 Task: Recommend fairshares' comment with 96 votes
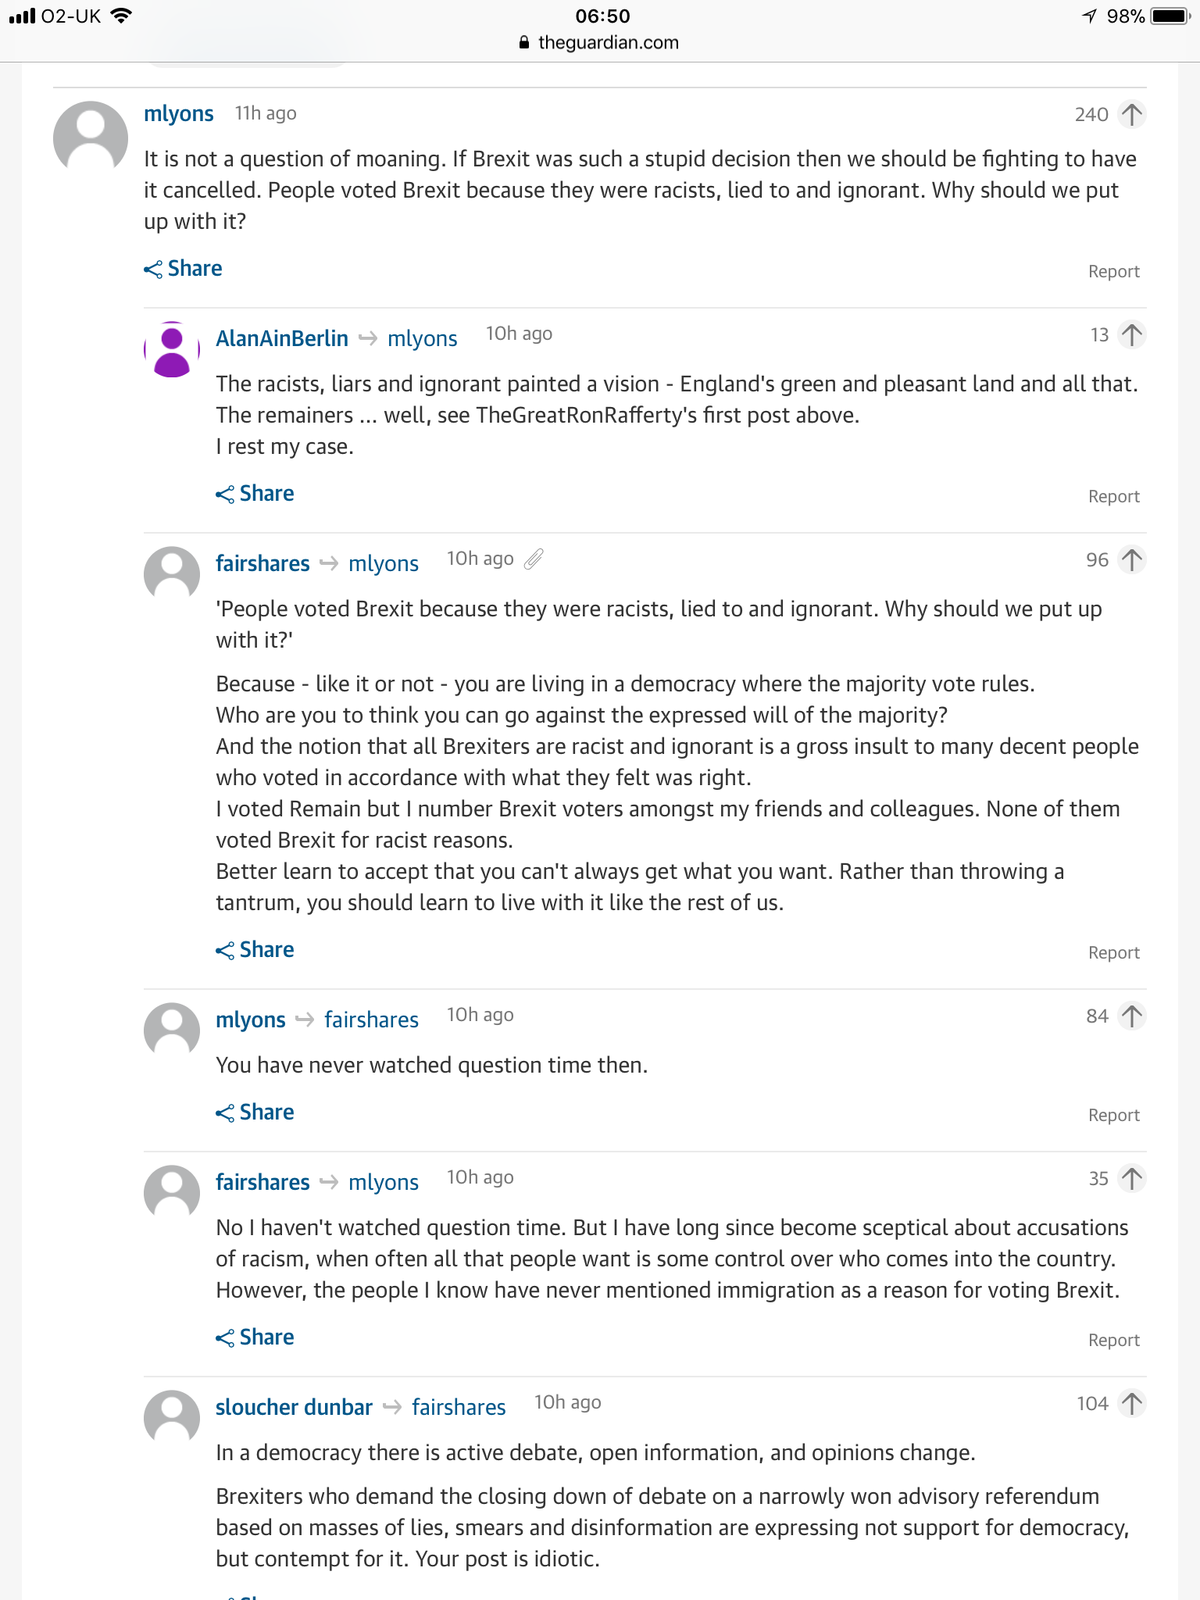pyautogui.click(x=1131, y=560)
